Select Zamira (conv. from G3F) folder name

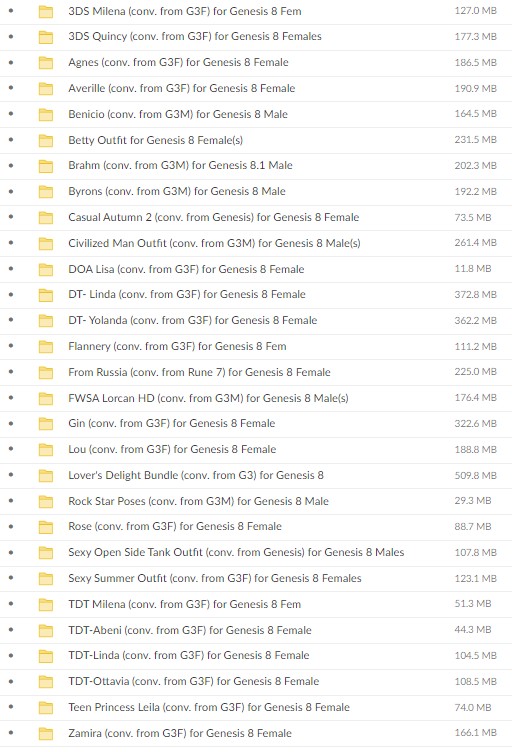pyautogui.click(x=180, y=733)
